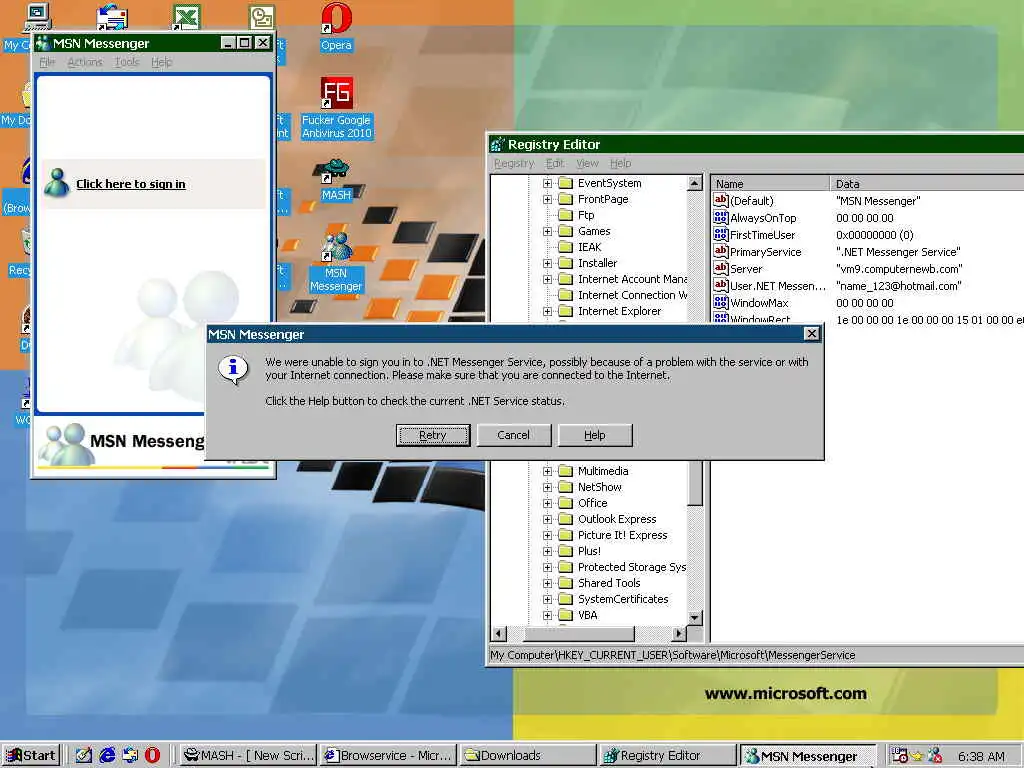Switch to the Registry Editor taskbar button
The width and height of the screenshot is (1024, 768).
click(667, 755)
